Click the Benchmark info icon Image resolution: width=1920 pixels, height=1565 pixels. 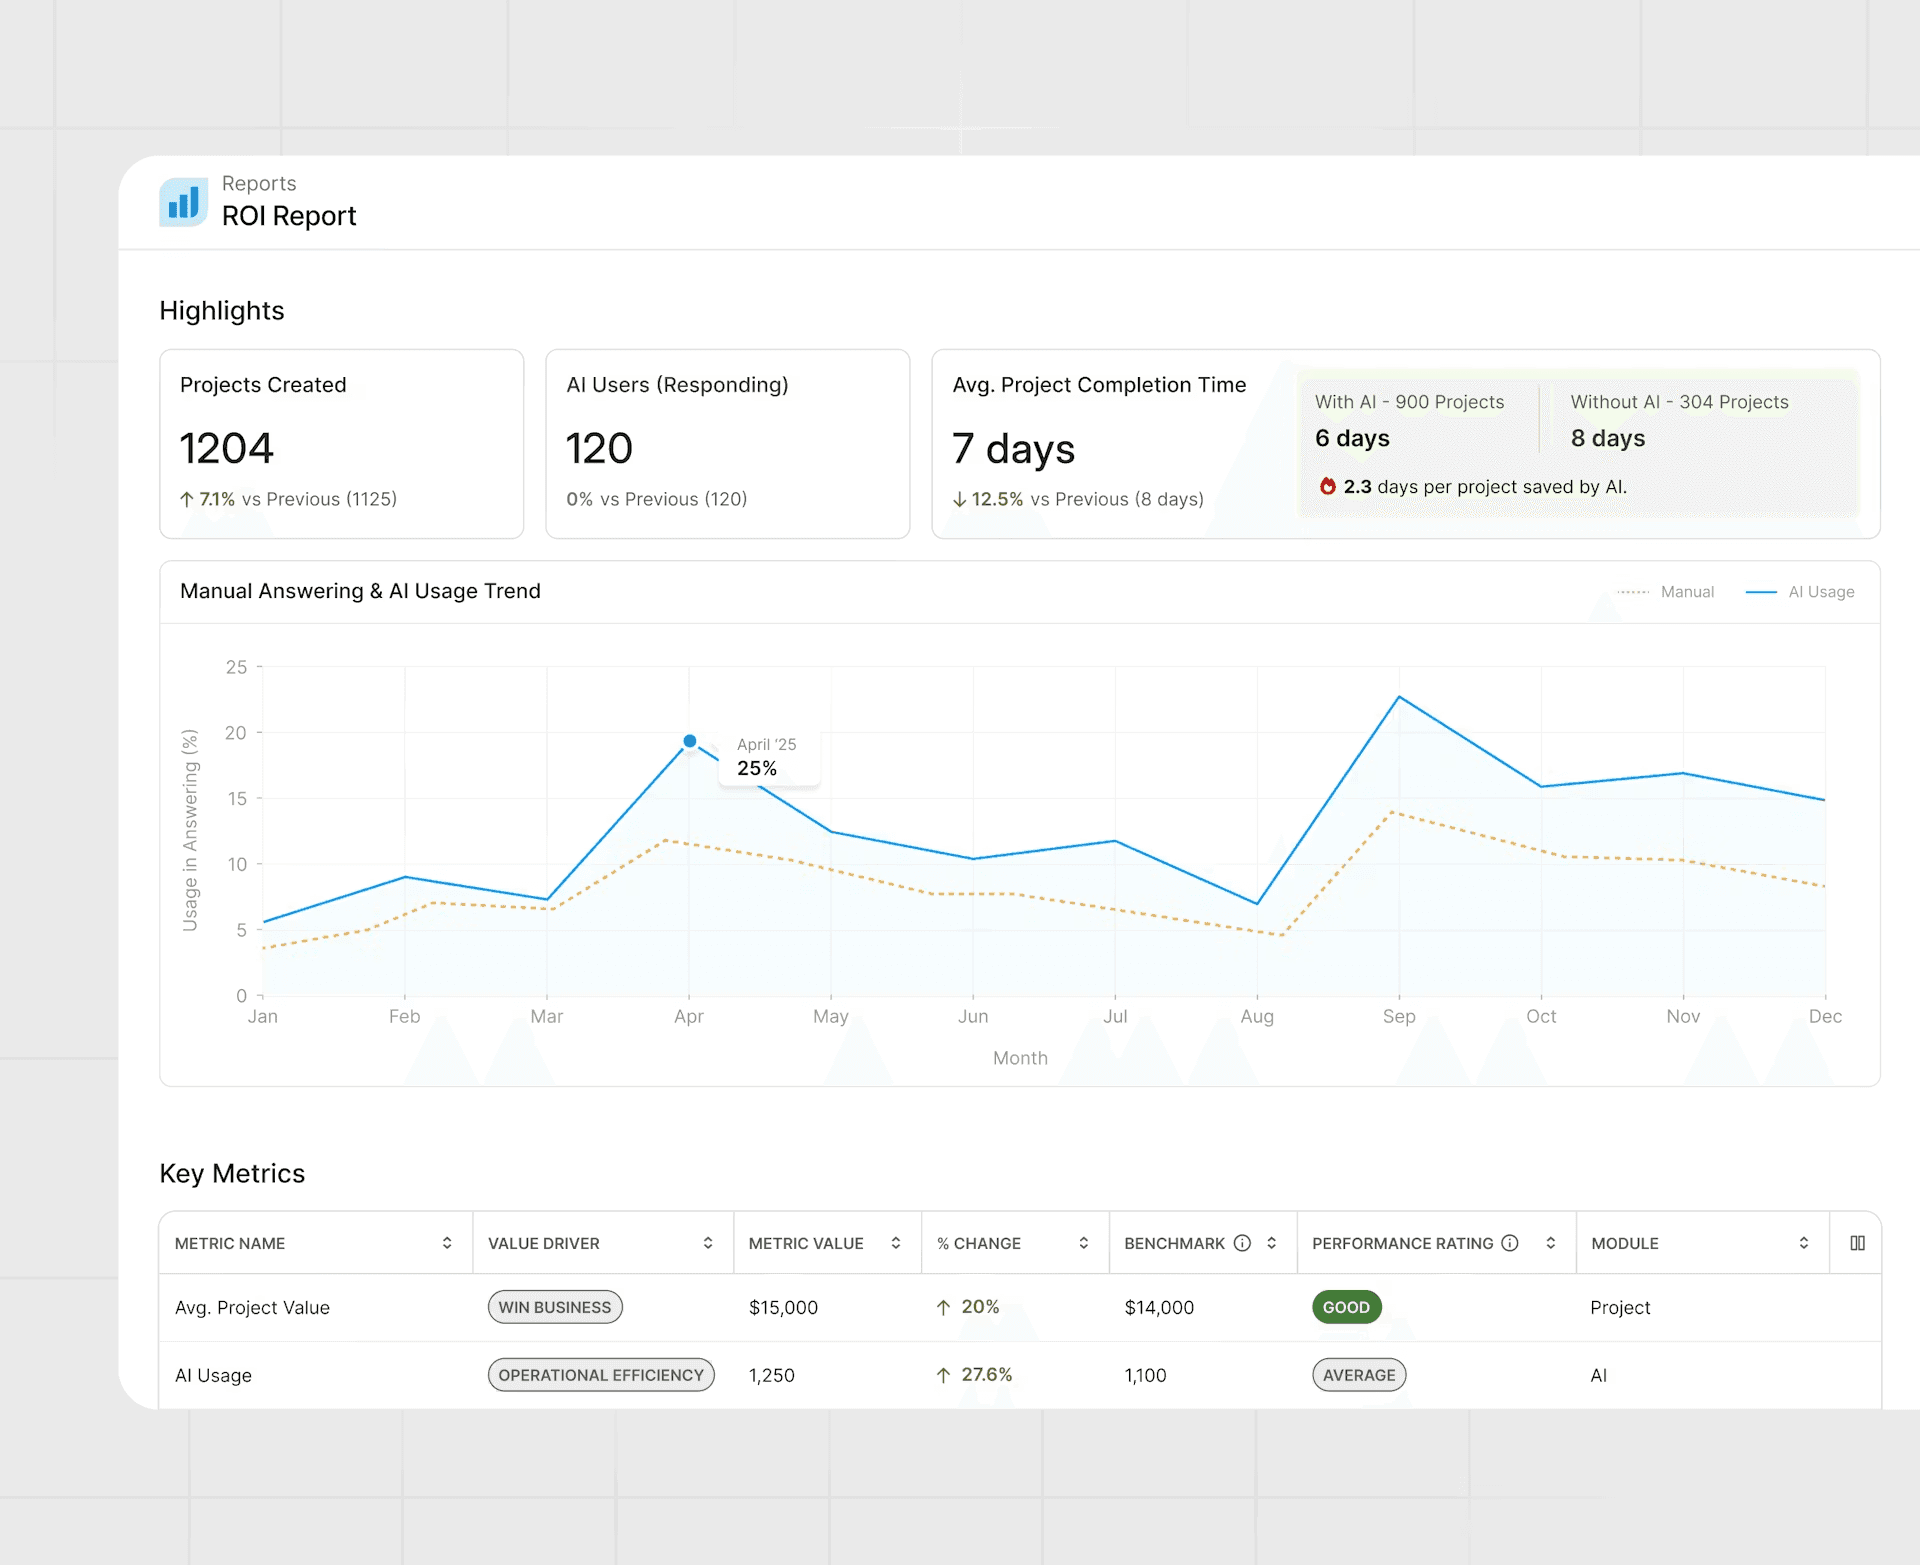click(x=1242, y=1243)
